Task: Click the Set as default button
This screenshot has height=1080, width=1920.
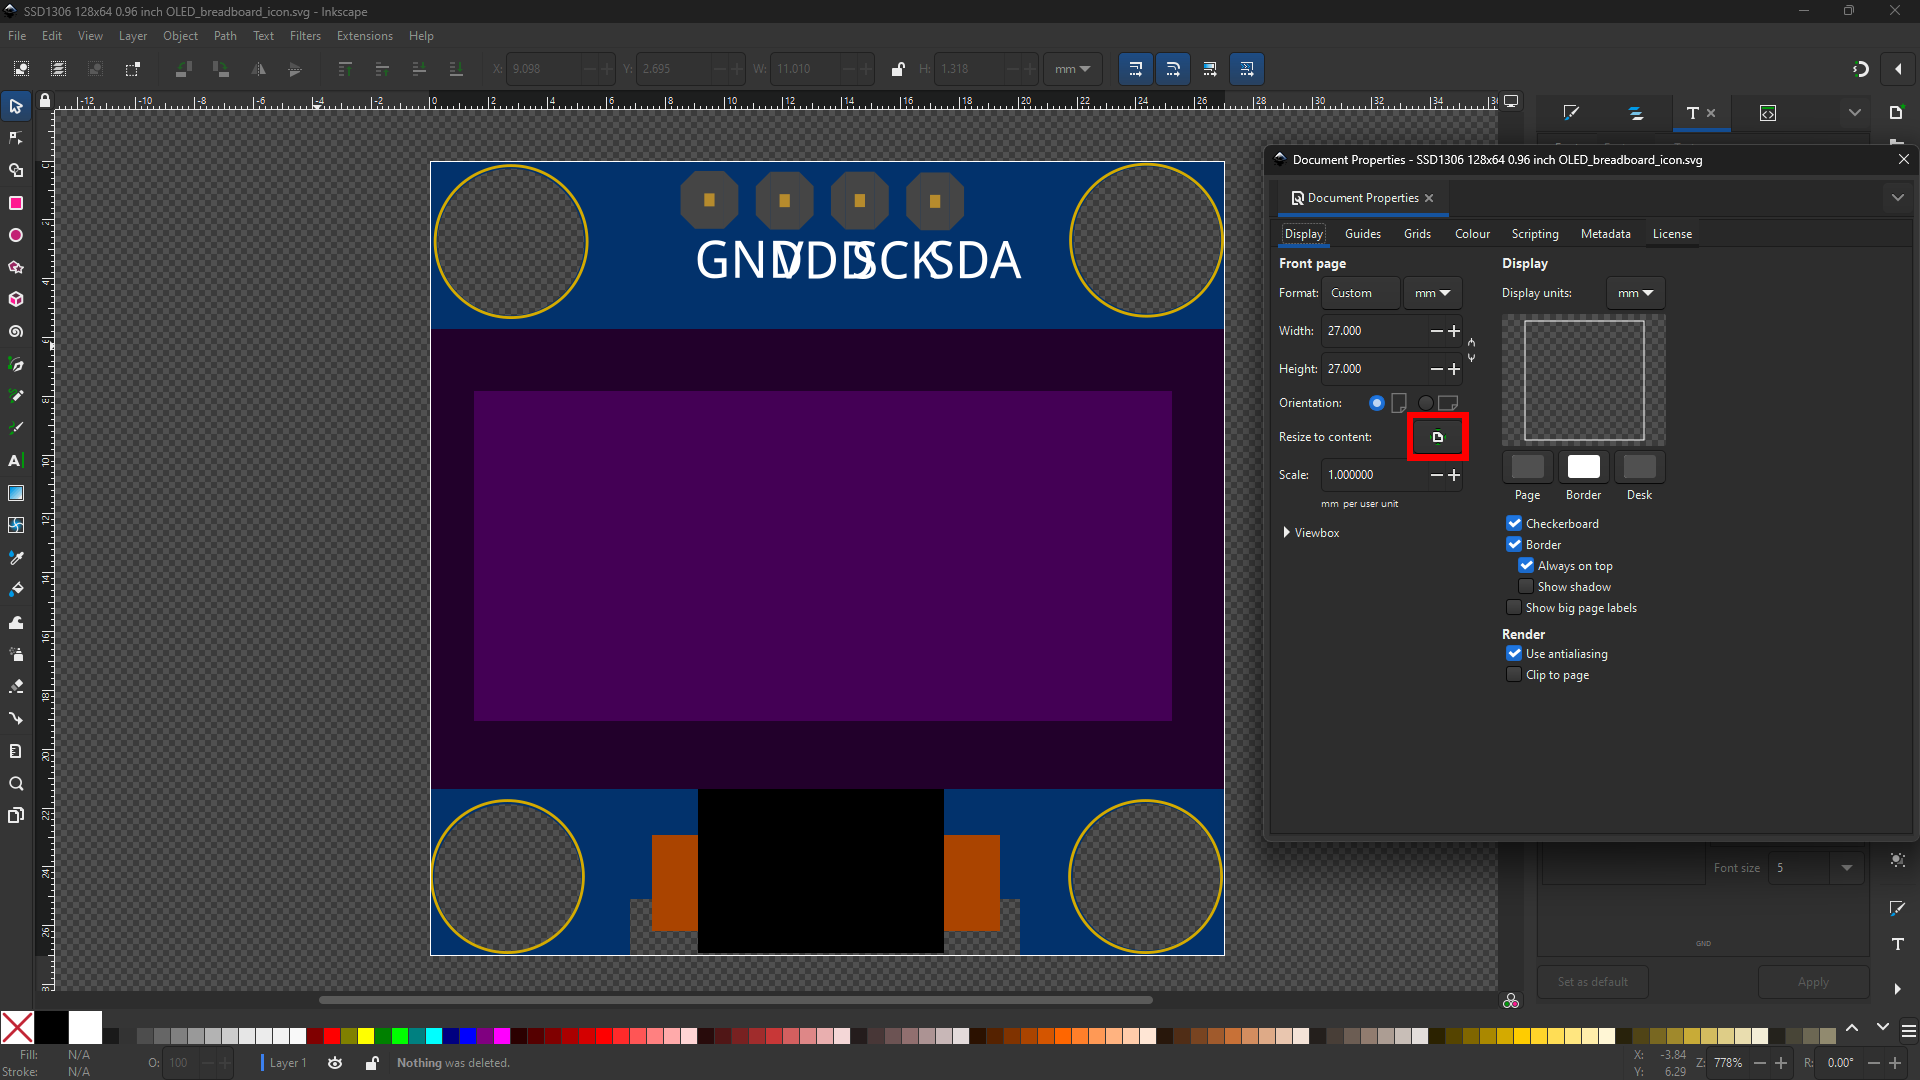Action: (x=1592, y=982)
